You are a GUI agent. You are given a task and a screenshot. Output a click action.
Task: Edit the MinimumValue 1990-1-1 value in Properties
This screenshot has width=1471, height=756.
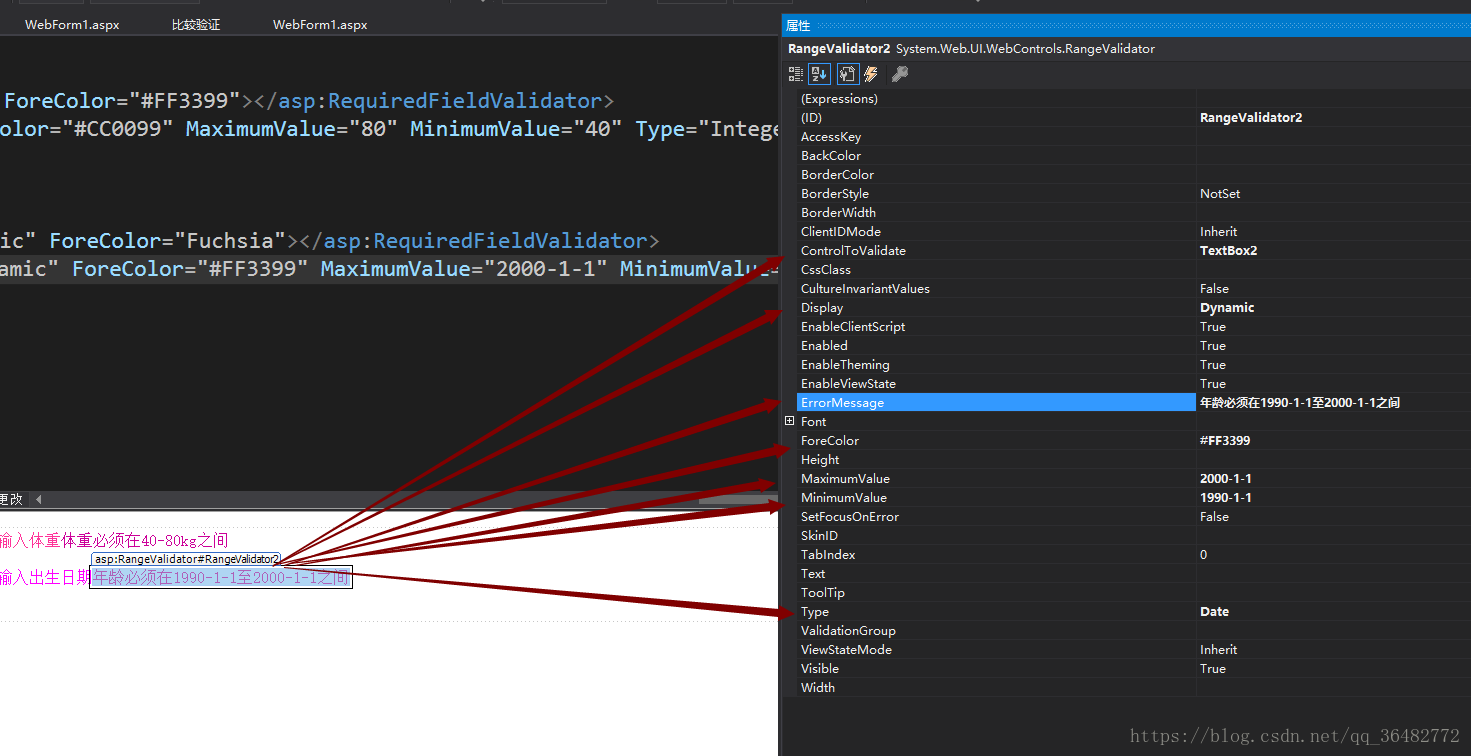[1226, 498]
